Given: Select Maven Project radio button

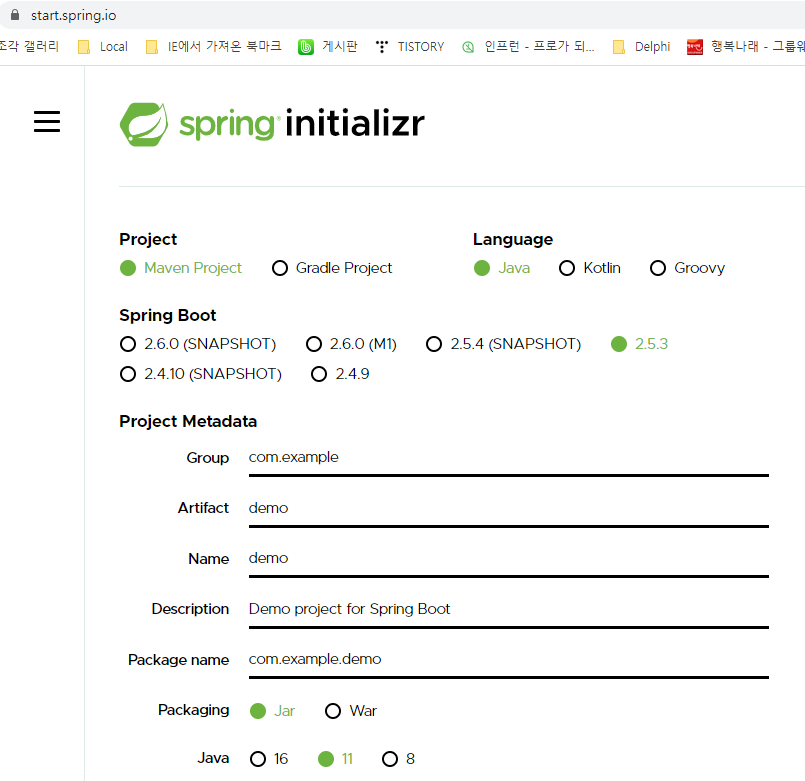Looking at the screenshot, I should [180, 268].
